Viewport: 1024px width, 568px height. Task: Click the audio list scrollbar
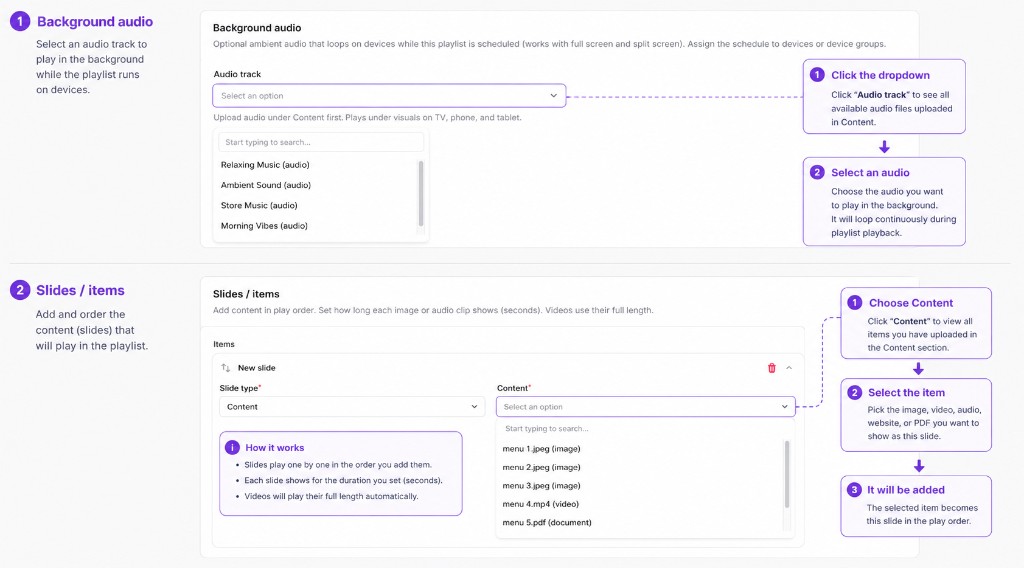point(421,194)
